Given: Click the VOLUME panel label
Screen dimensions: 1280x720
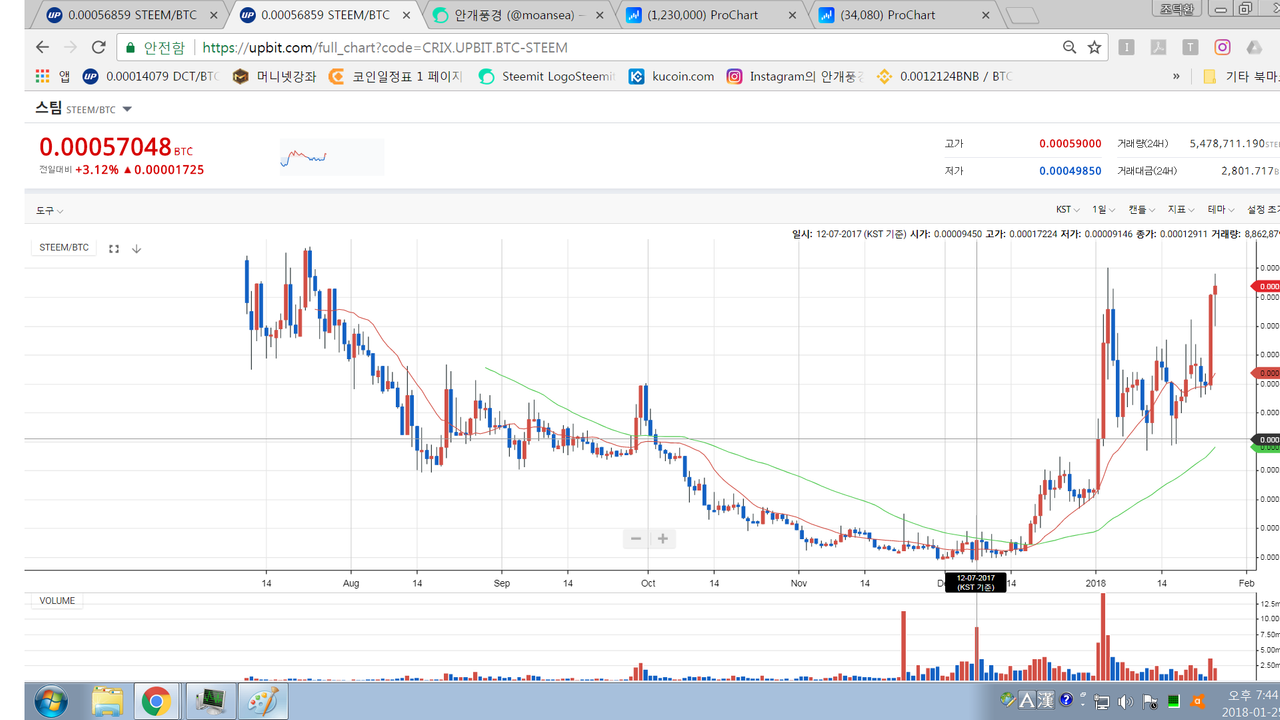Looking at the screenshot, I should pyautogui.click(x=58, y=601).
